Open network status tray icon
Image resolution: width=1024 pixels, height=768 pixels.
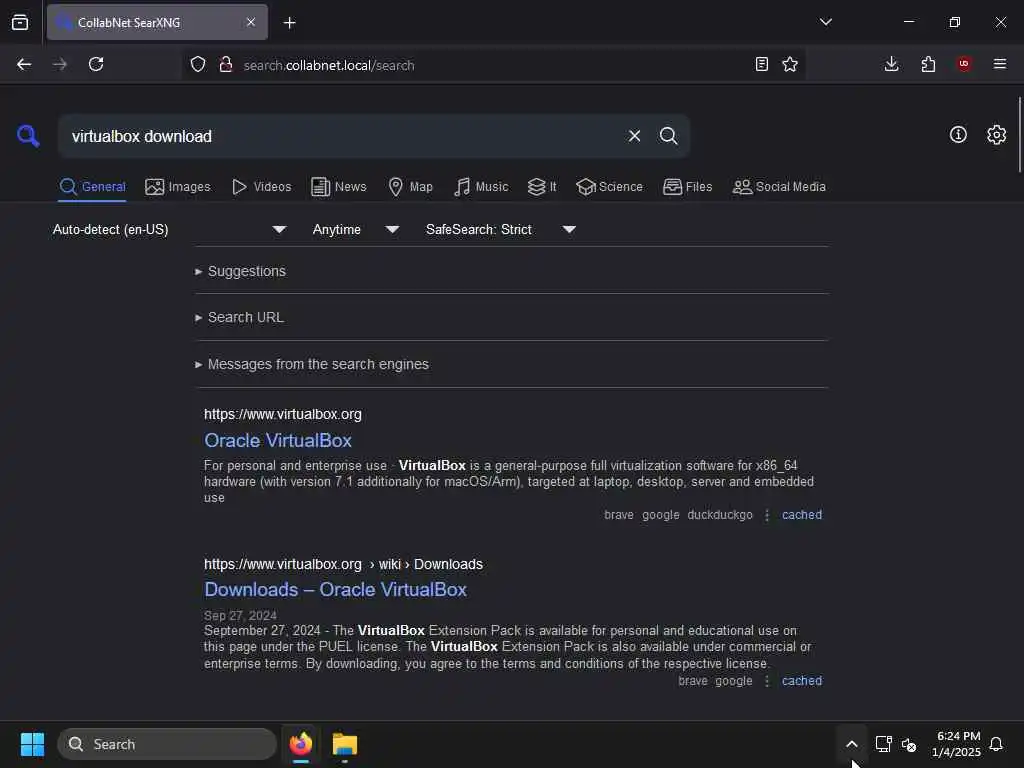884,744
